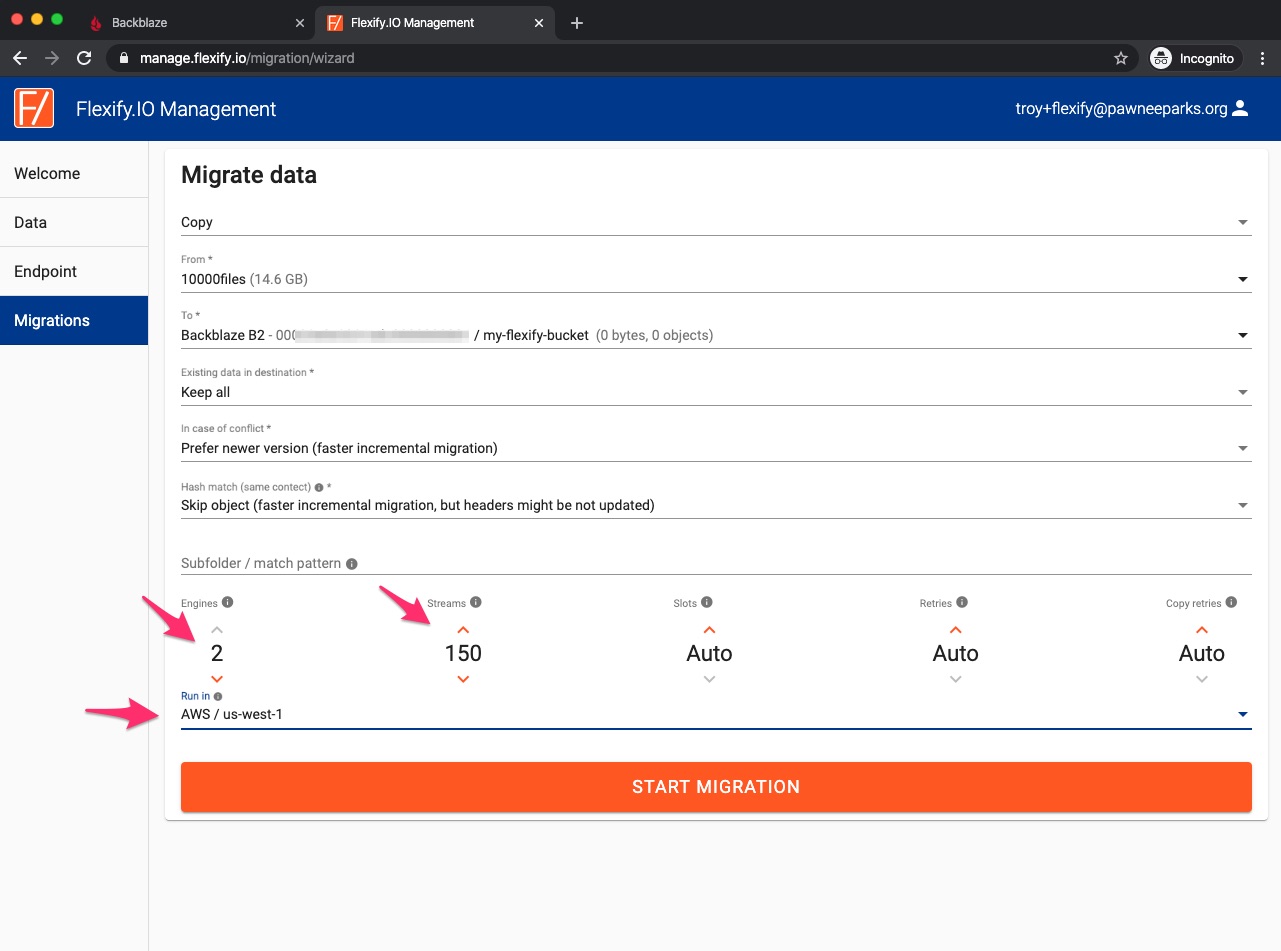Click the Slots value Auto
This screenshot has height=951, width=1281.
(709, 653)
